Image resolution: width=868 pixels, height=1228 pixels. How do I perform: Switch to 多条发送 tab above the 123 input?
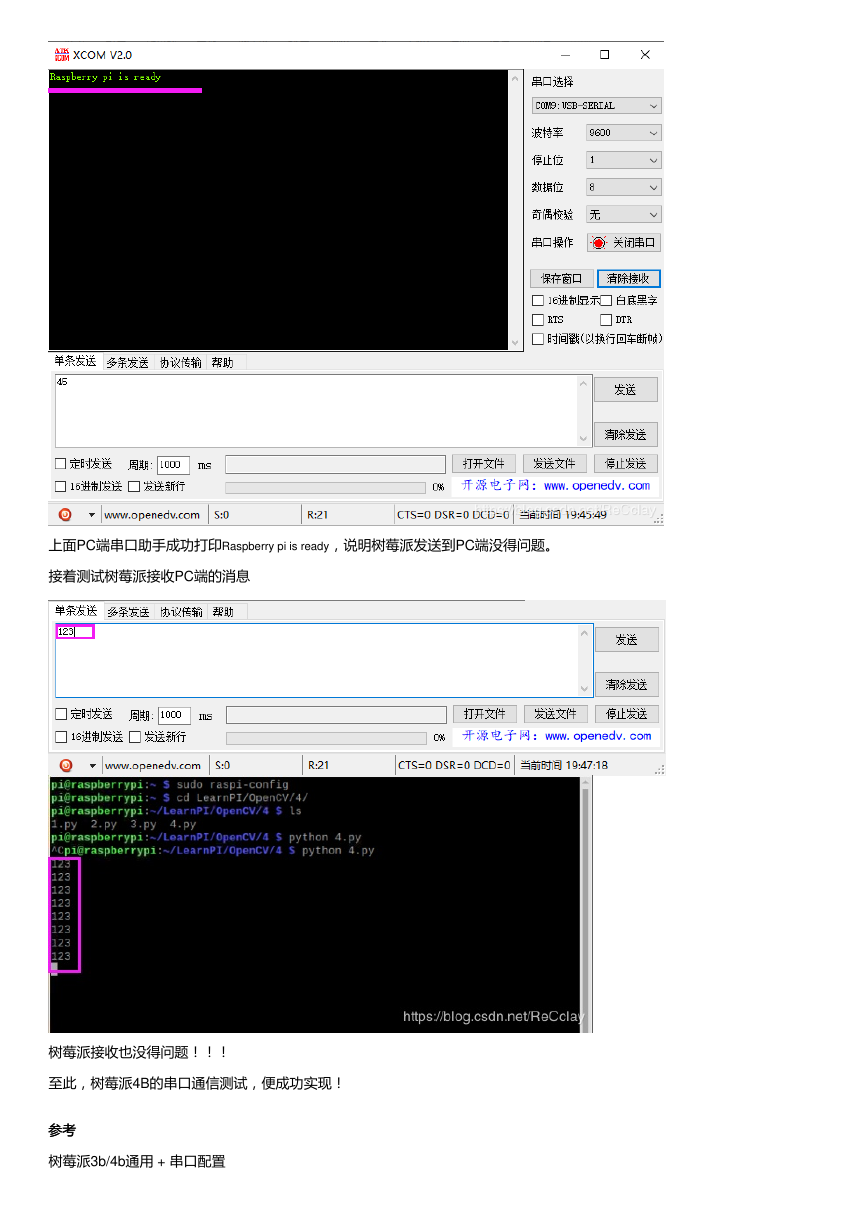(129, 611)
